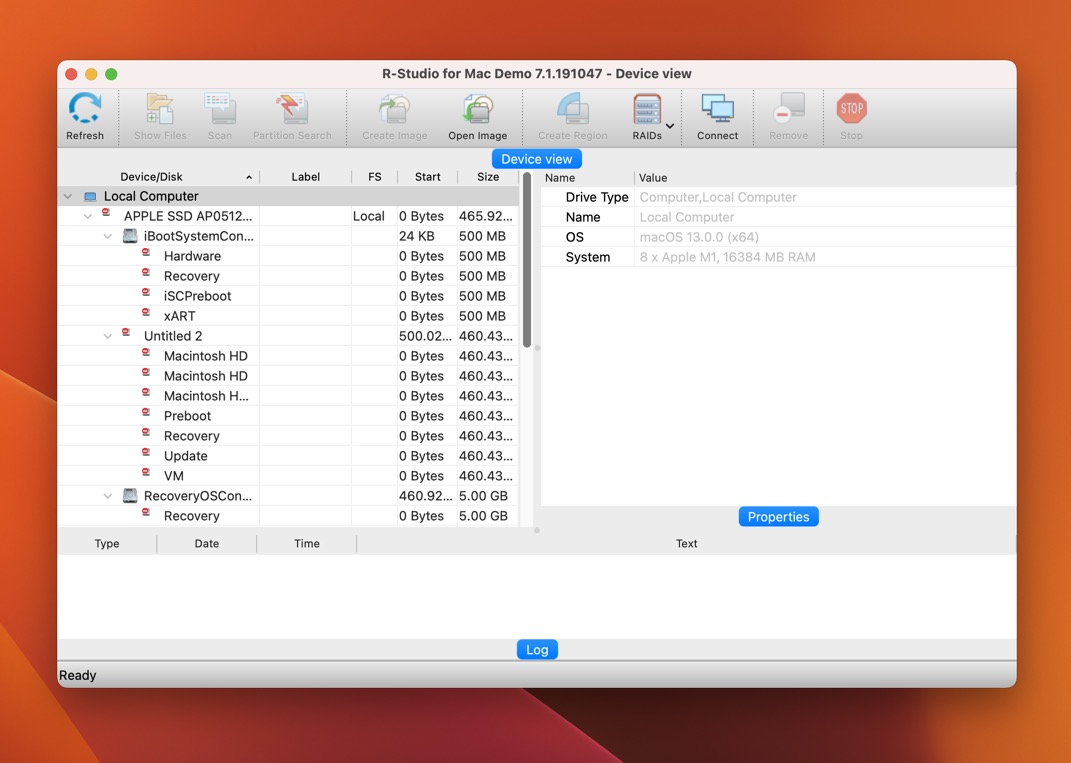
Task: Start a Scan from the toolbar
Action: (x=220, y=110)
